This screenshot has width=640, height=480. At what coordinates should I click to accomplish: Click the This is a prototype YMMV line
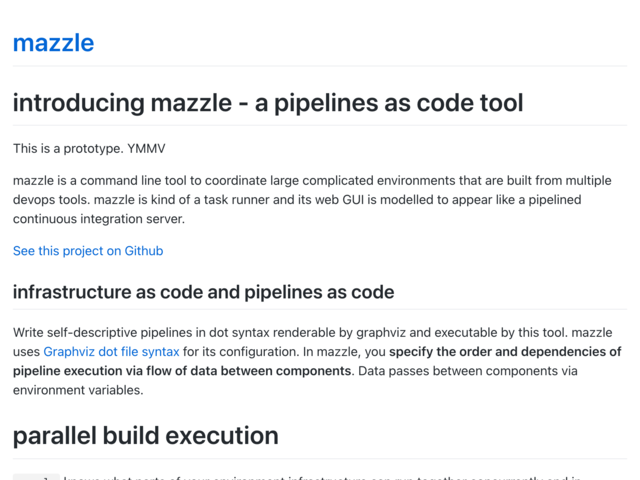[x=89, y=148]
